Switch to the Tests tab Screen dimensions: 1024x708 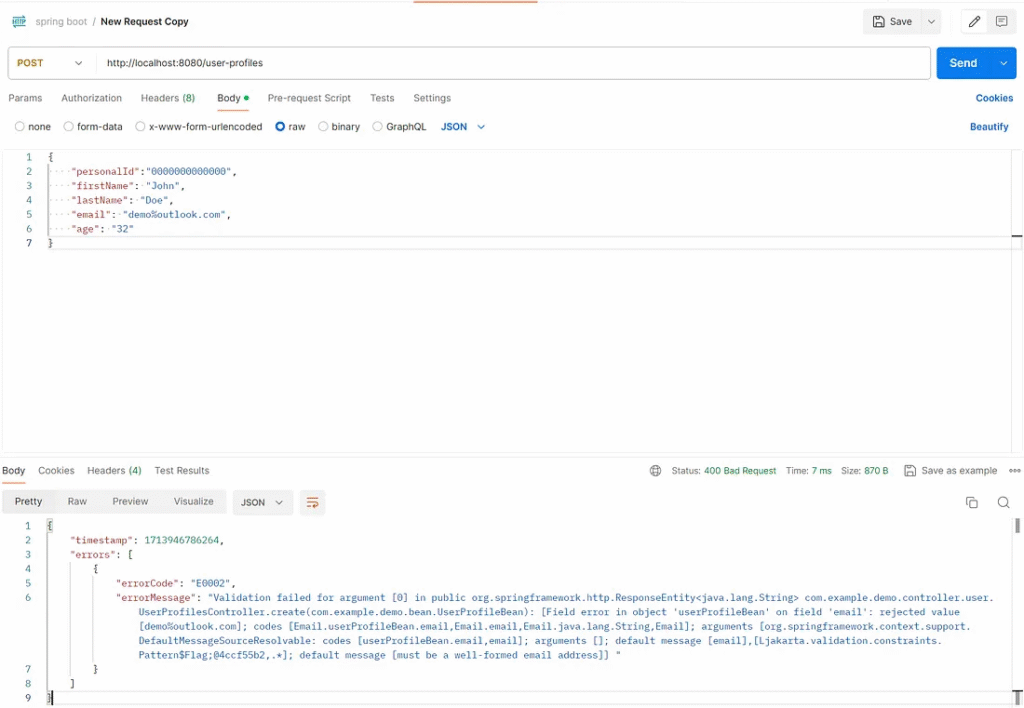coord(382,98)
